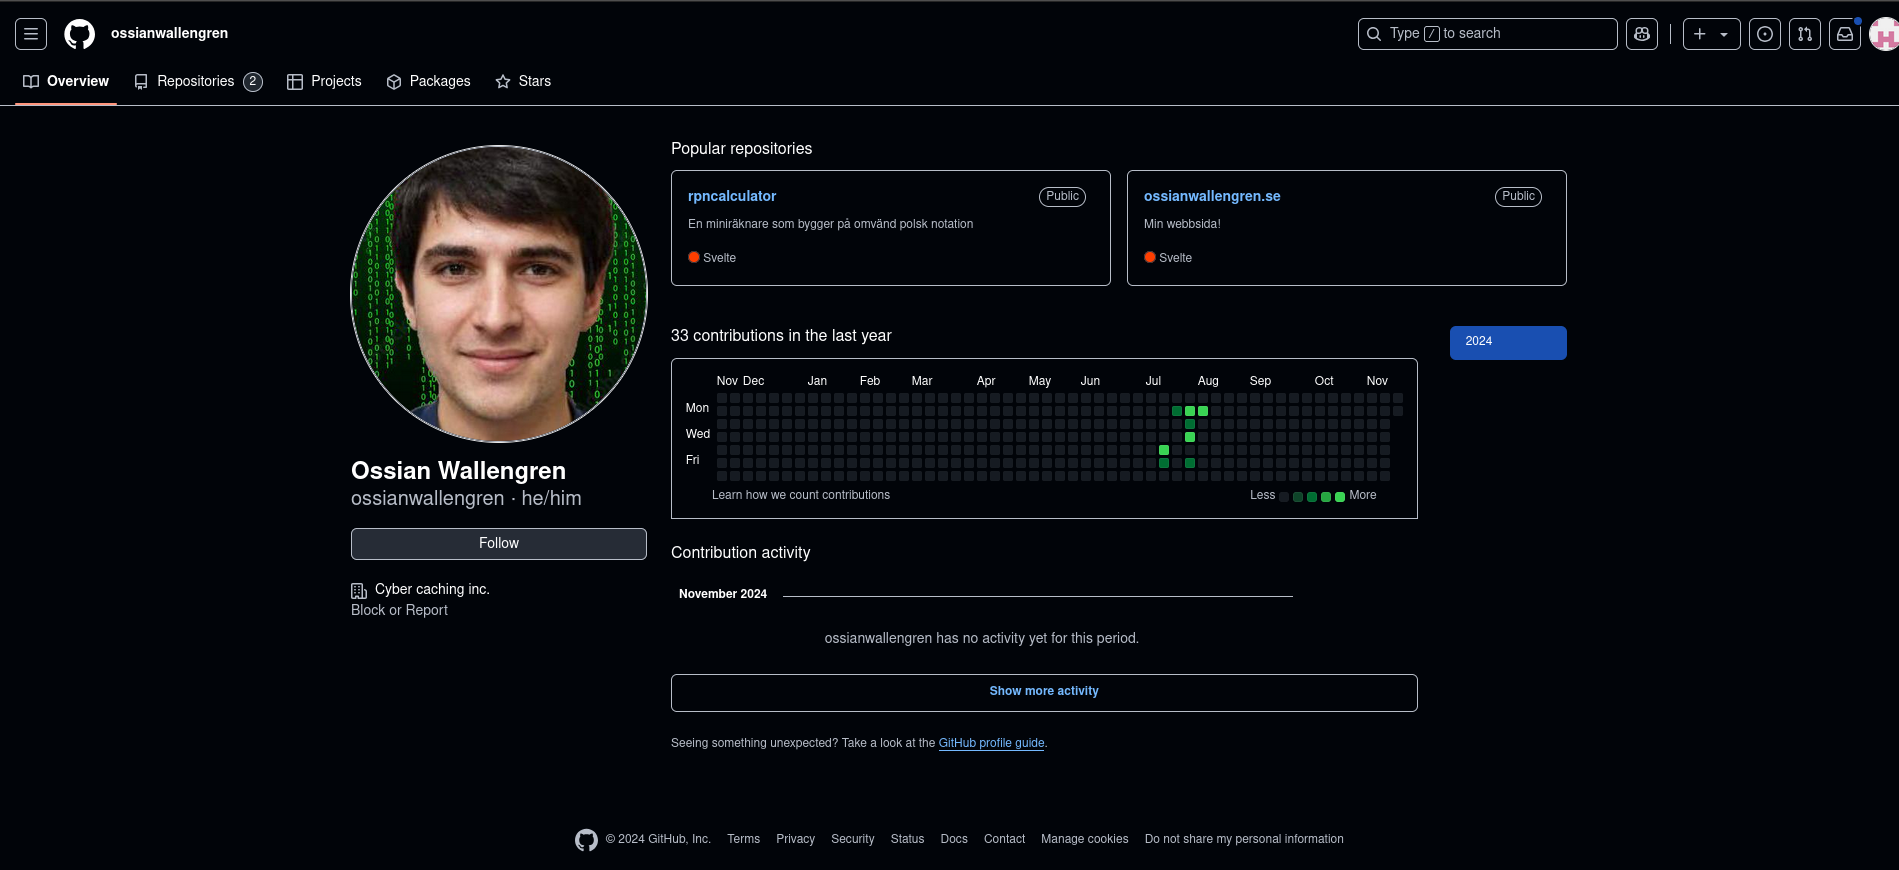
Task: Expand the Create new plus dropdown
Action: pos(1712,34)
